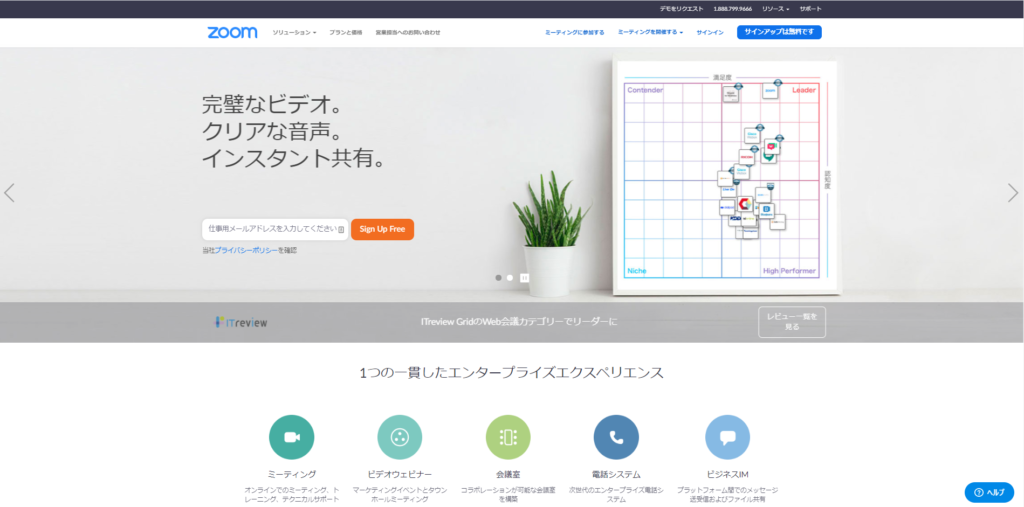Open the ヘルプ help button

(989, 493)
